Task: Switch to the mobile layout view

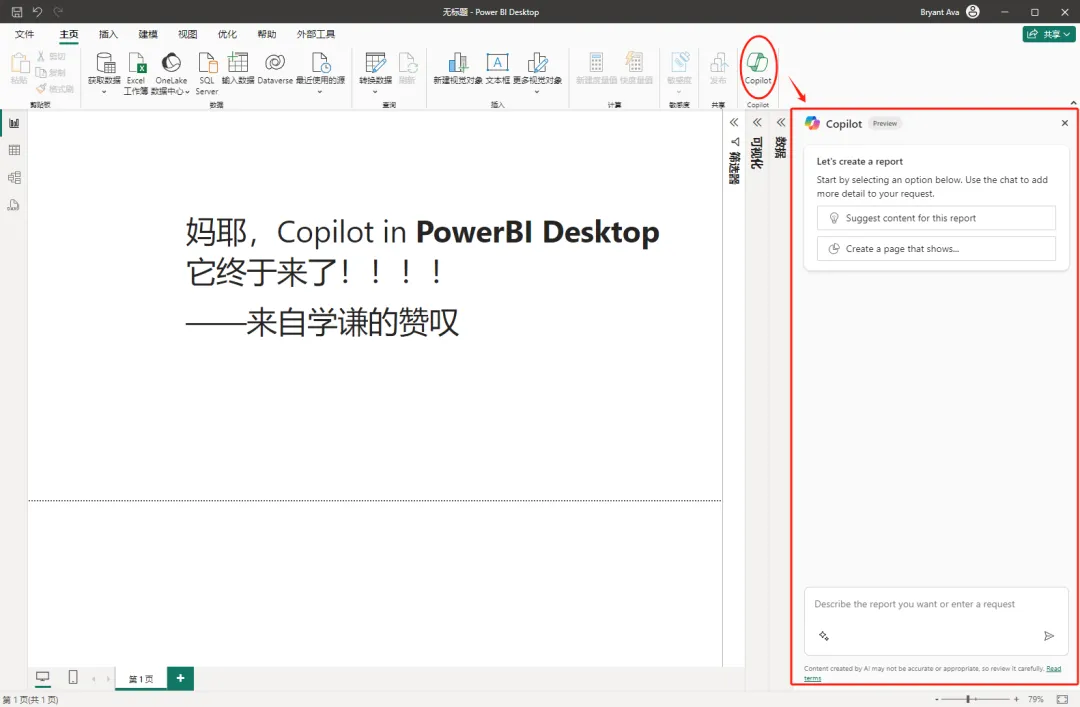Action: coord(73,677)
